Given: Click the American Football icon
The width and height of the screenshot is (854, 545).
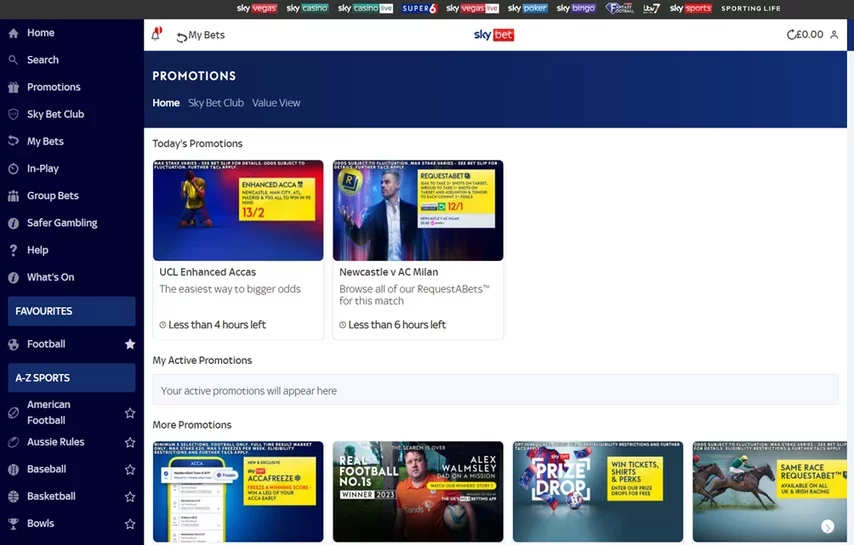Looking at the screenshot, I should click(14, 413).
